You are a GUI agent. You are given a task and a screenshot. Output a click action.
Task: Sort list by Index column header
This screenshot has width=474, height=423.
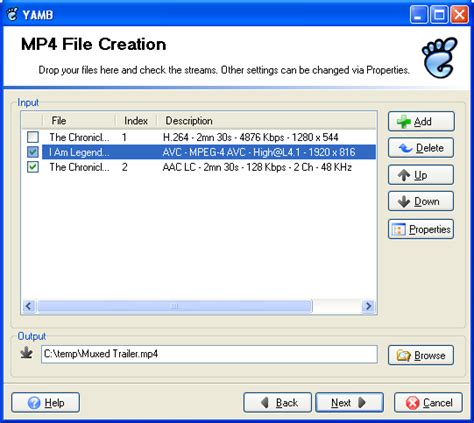136,121
